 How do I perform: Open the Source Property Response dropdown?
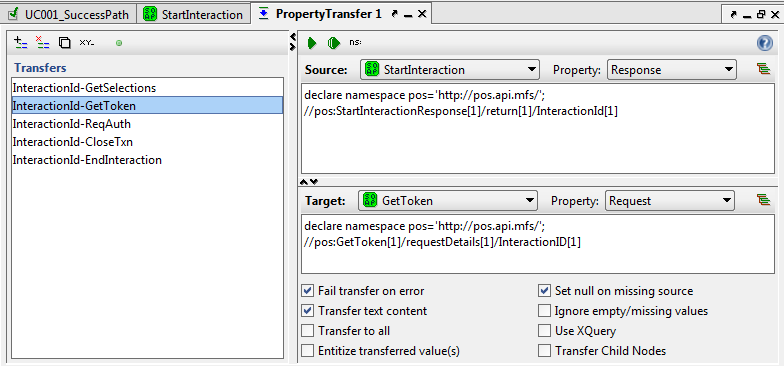(x=672, y=70)
